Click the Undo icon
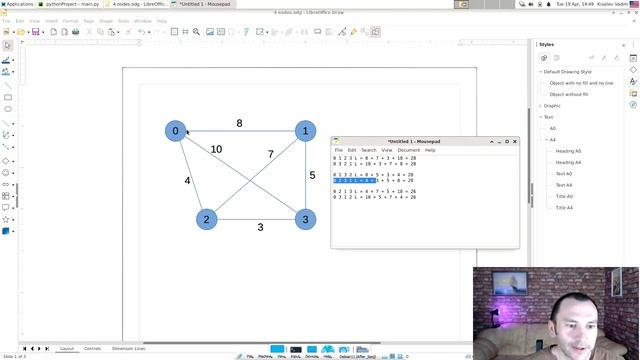This screenshot has width=640, height=360. coord(141,32)
